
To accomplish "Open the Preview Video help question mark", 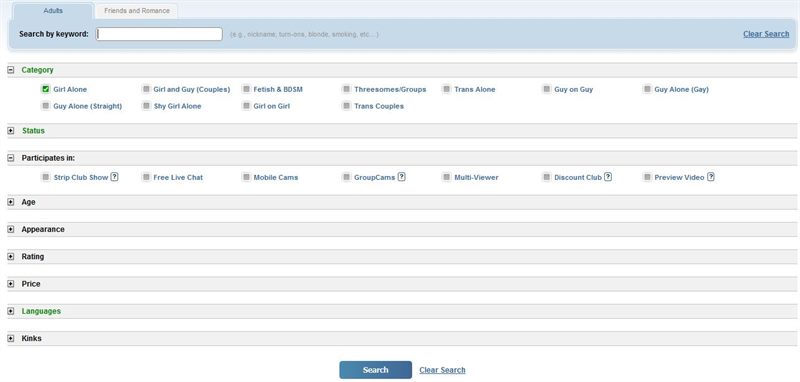I will [711, 177].
